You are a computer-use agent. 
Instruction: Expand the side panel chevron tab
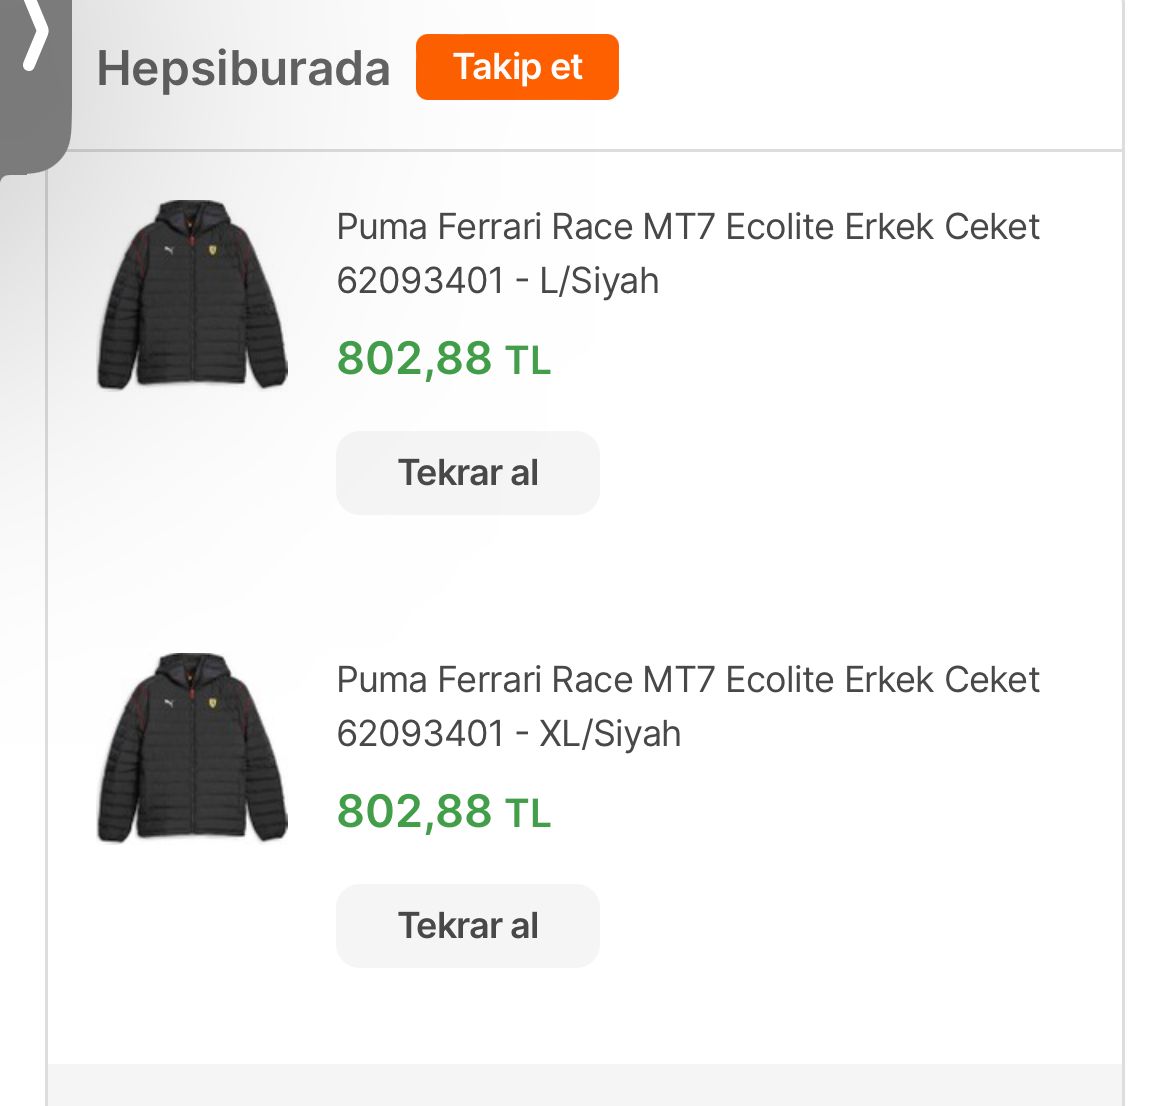34,40
